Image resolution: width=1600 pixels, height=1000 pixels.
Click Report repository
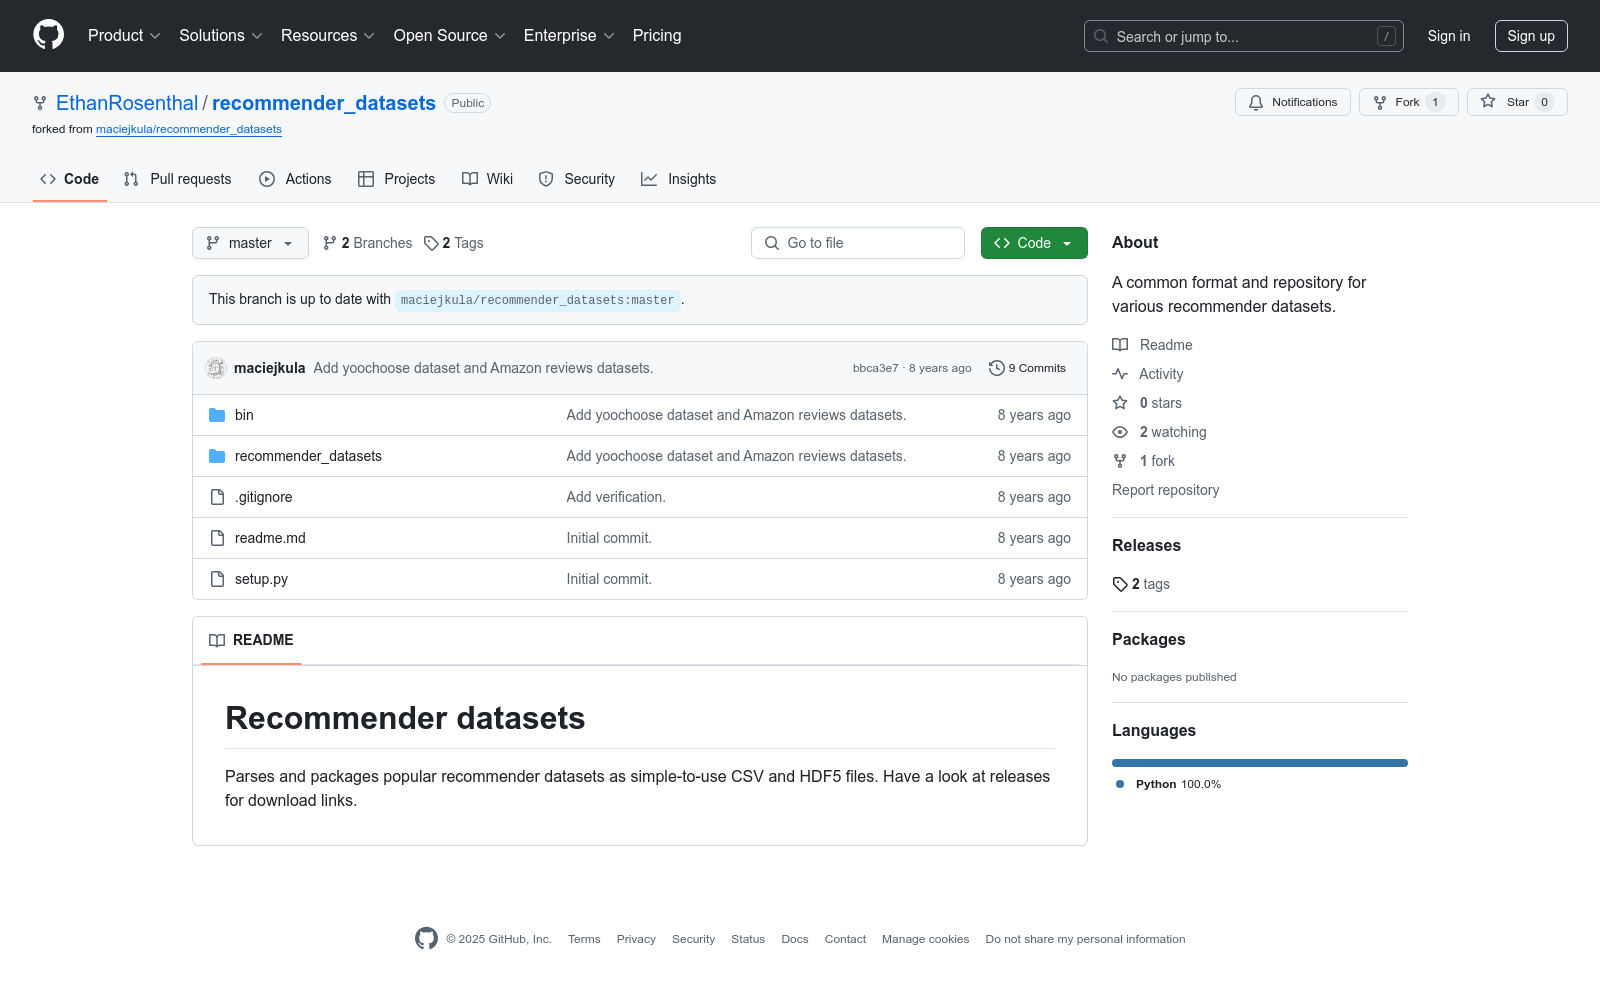pos(1166,490)
